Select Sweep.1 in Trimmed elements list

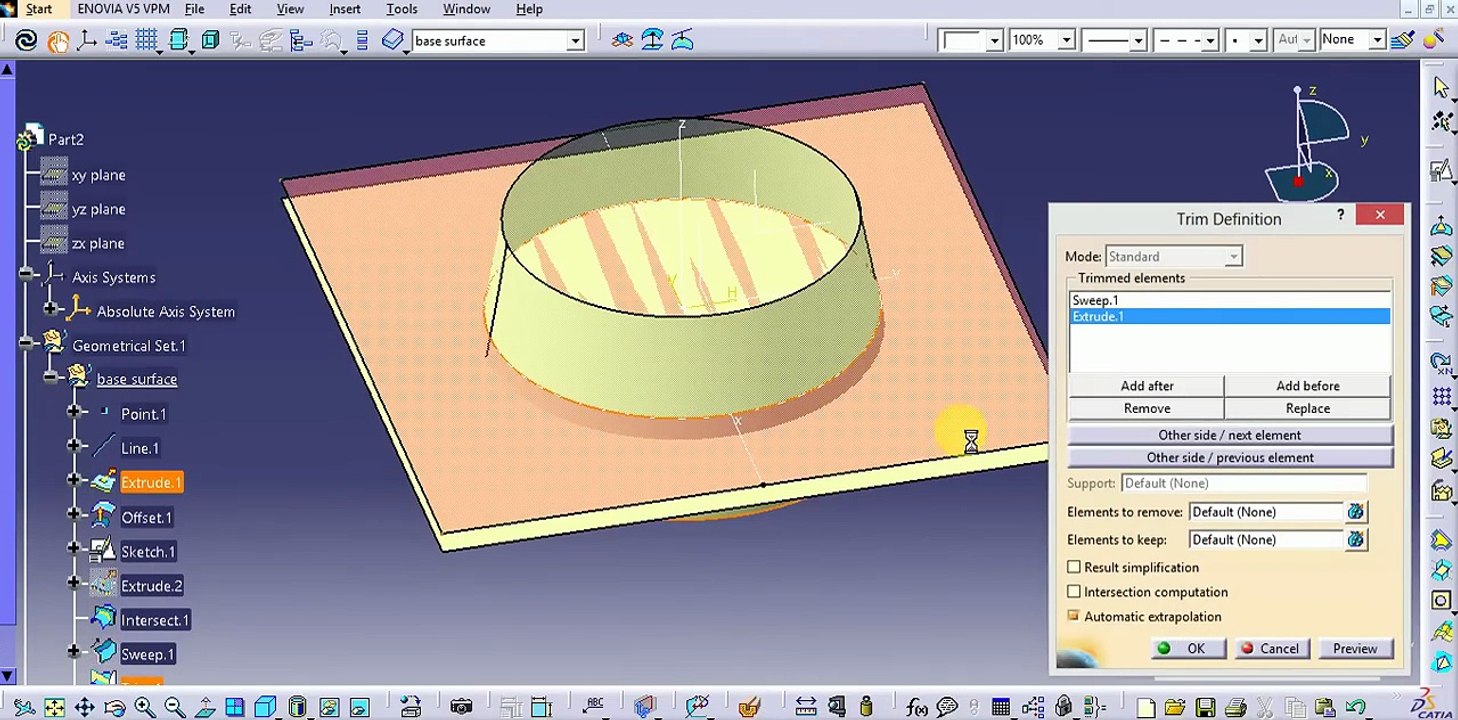[1095, 300]
